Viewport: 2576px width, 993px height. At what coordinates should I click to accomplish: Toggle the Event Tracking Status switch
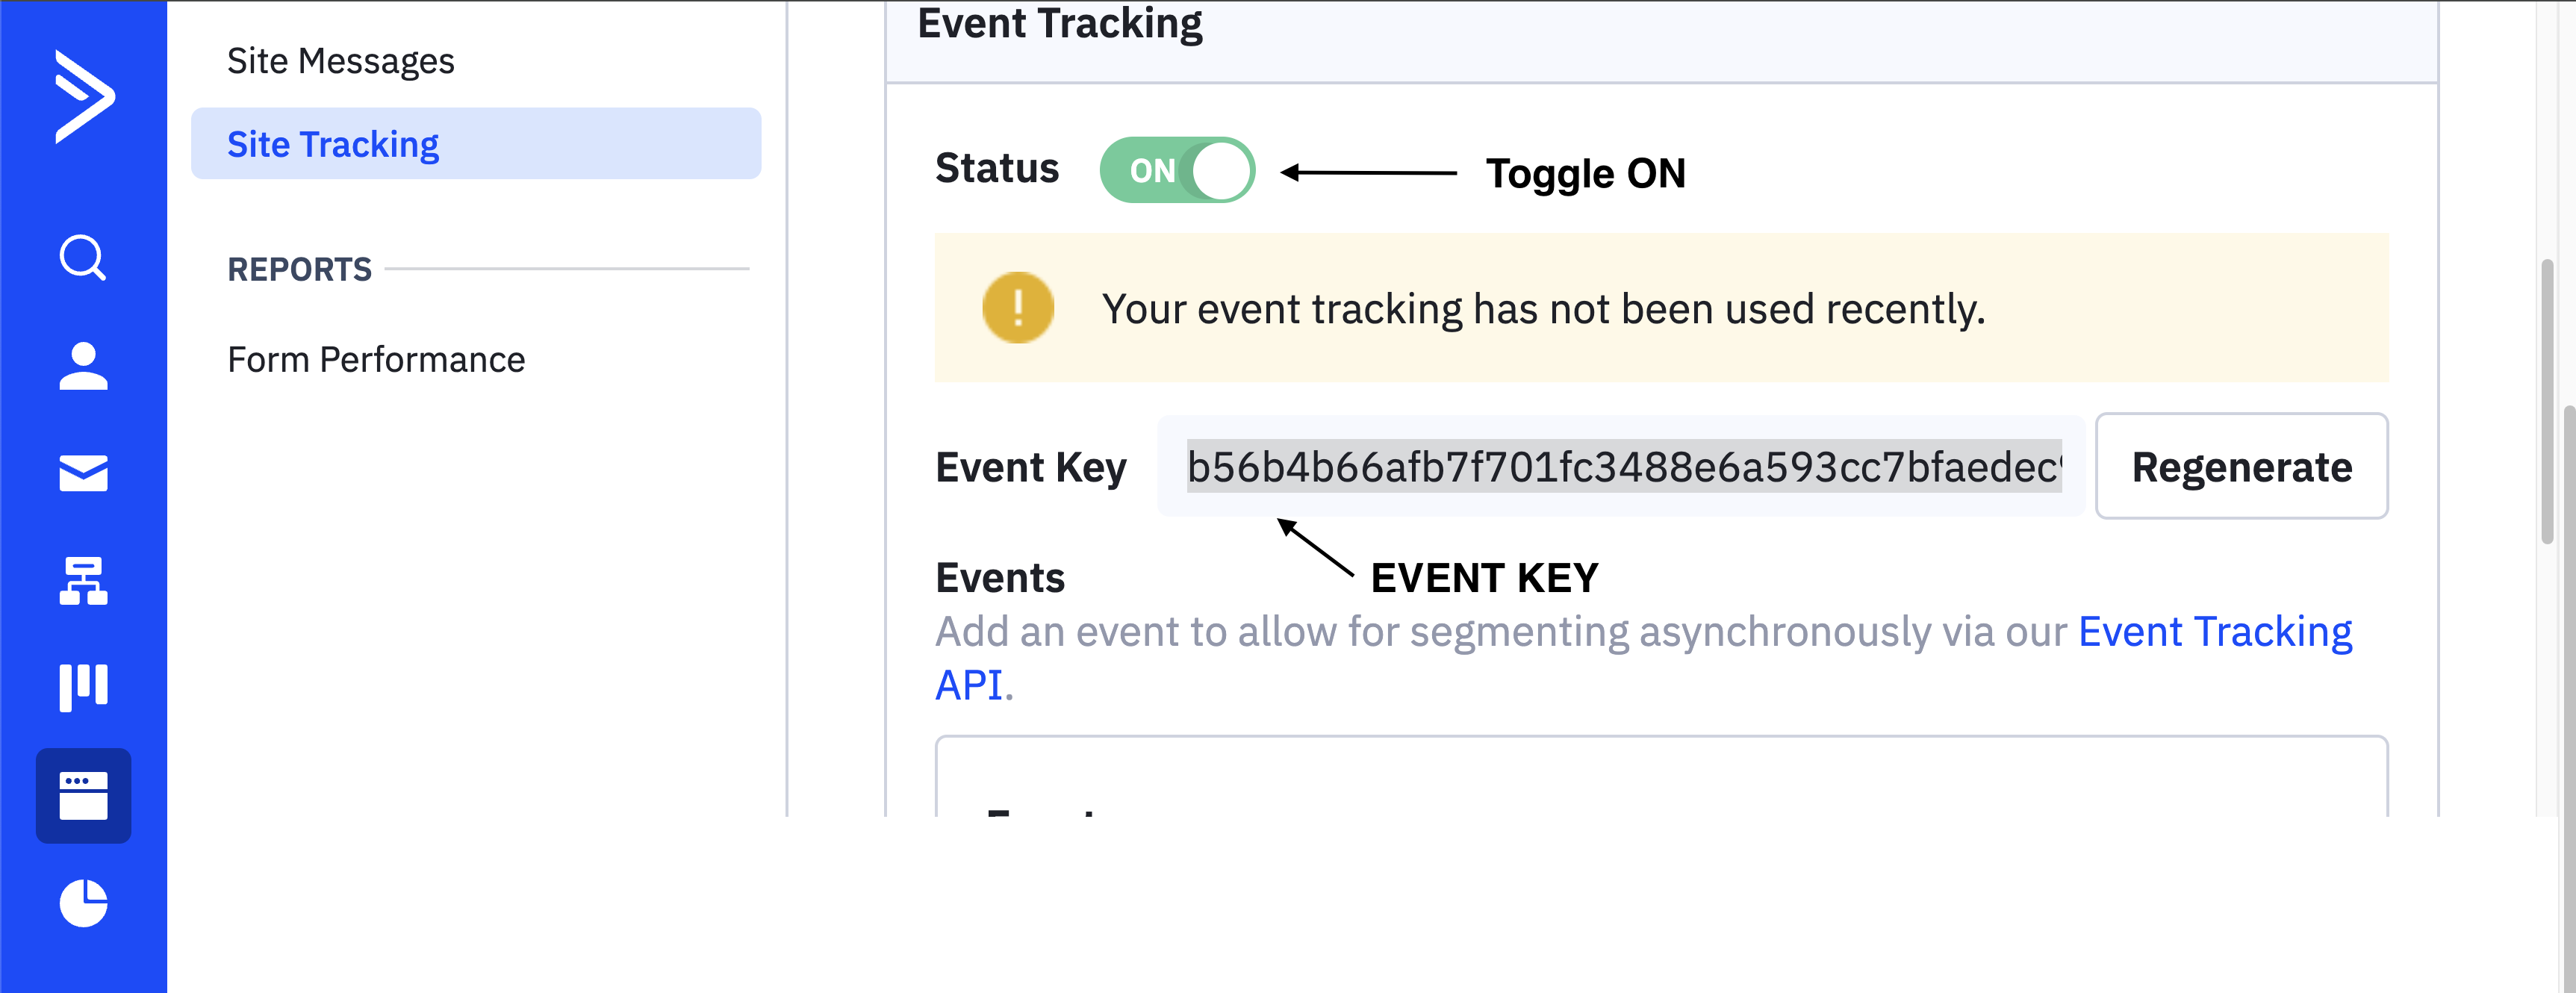pyautogui.click(x=1177, y=171)
